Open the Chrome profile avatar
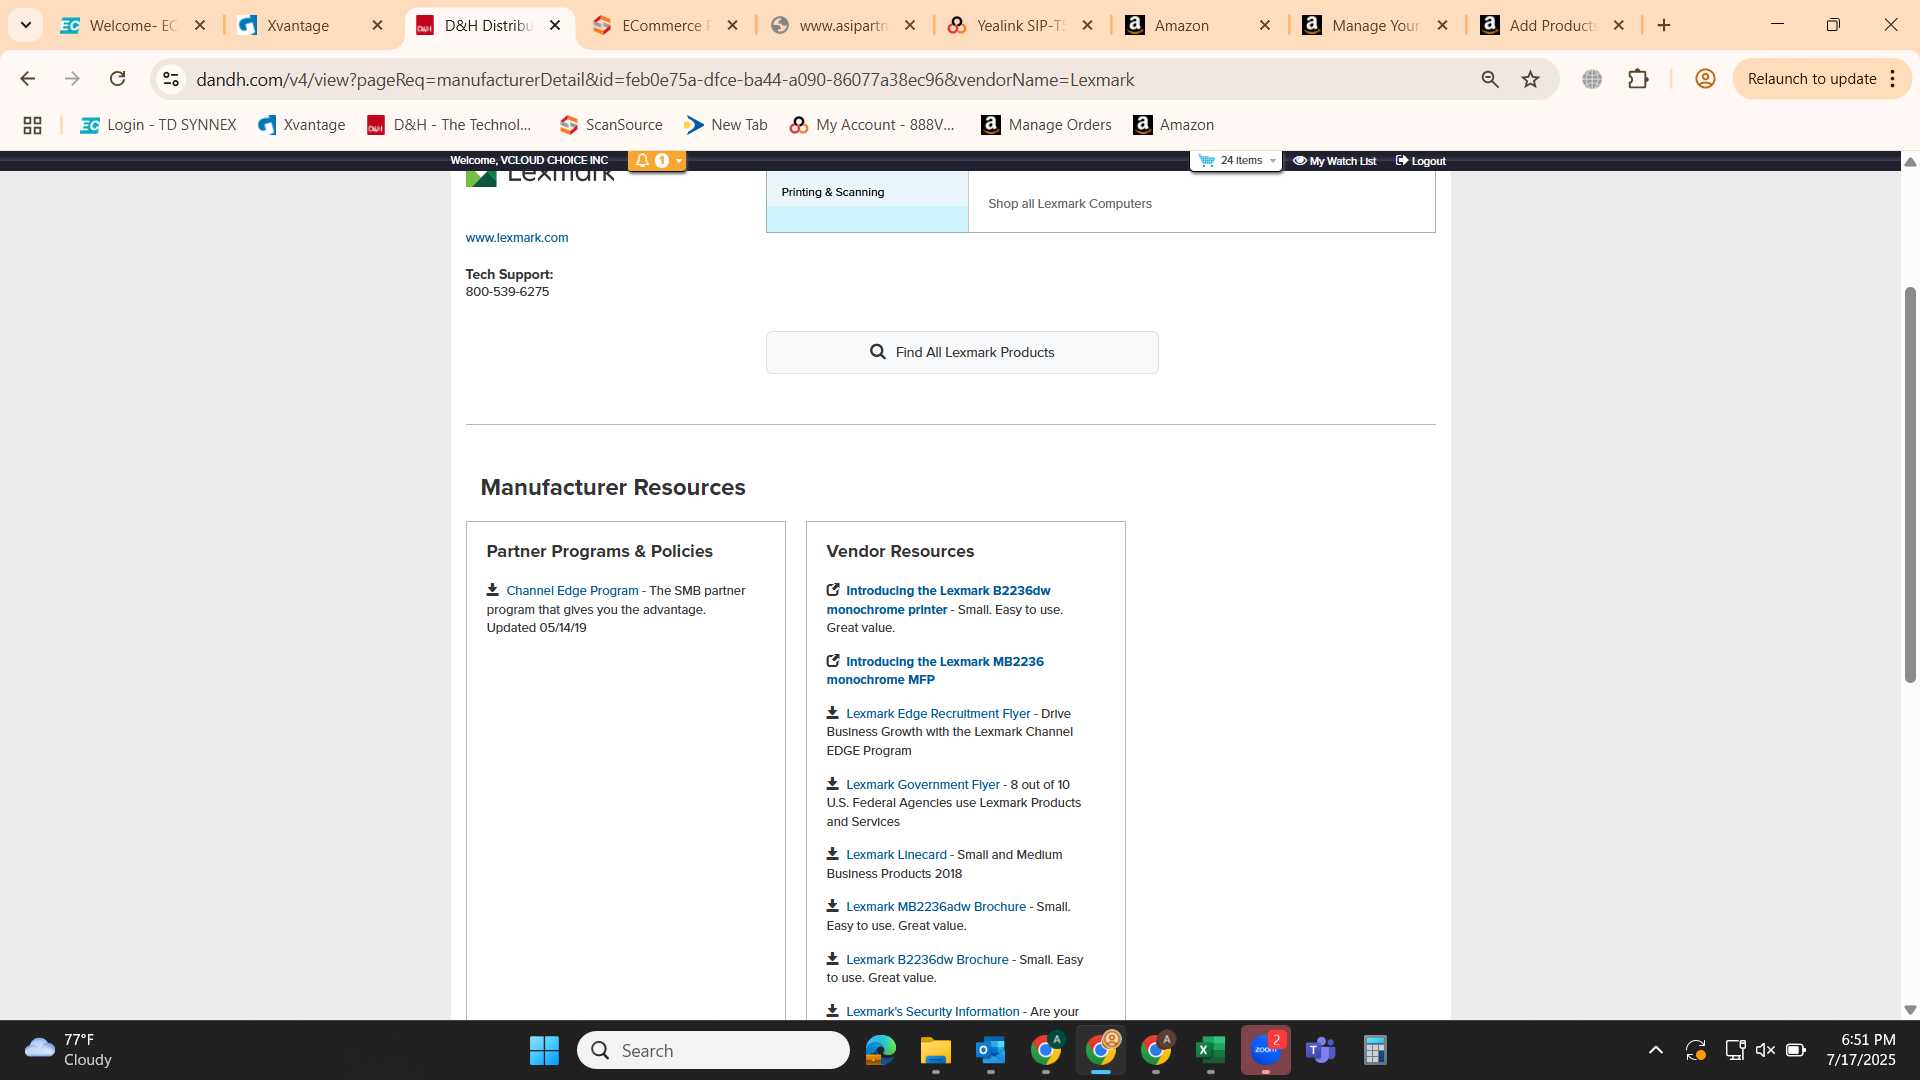Image resolution: width=1920 pixels, height=1080 pixels. 1705,79
